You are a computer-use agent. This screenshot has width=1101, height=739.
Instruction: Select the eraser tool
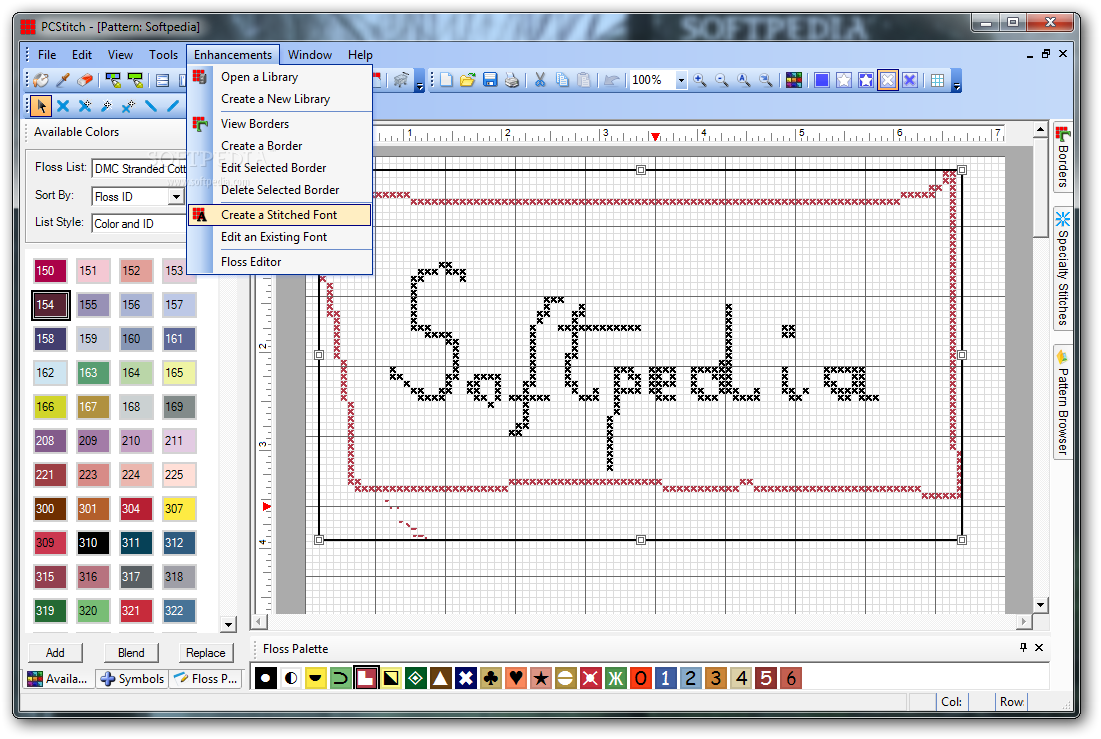coord(85,80)
